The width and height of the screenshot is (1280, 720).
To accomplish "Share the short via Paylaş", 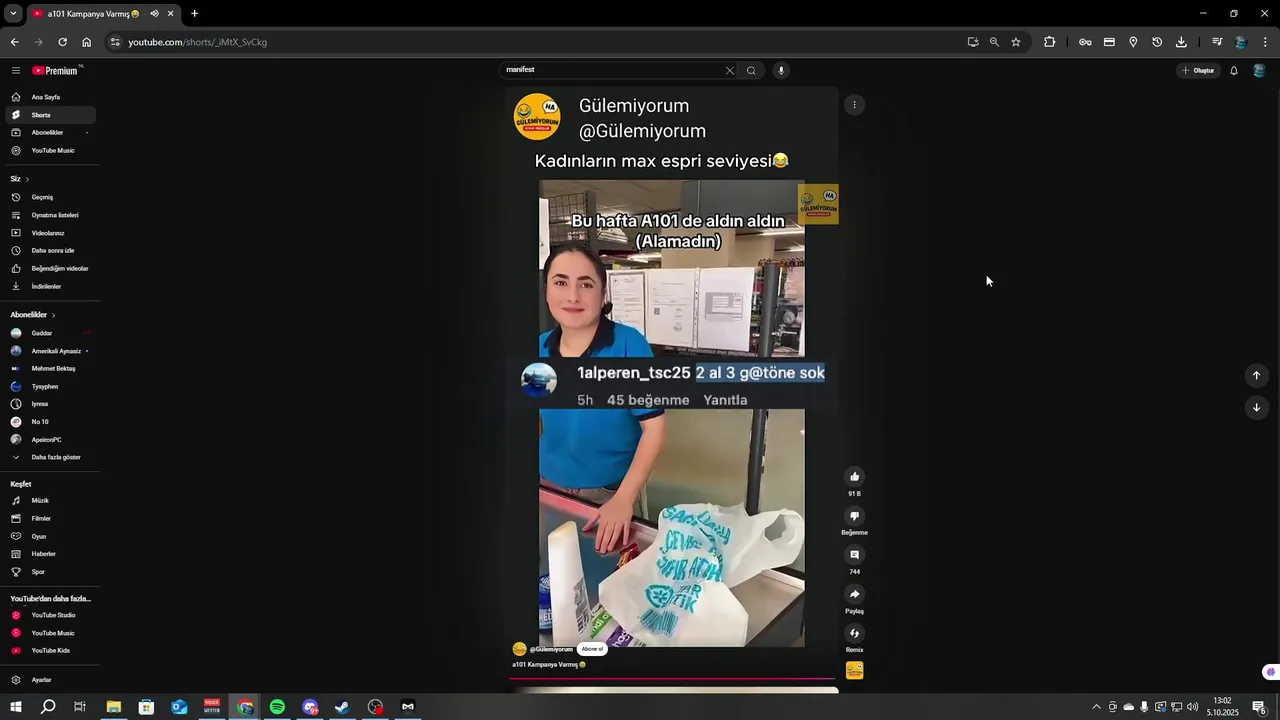I will point(854,594).
